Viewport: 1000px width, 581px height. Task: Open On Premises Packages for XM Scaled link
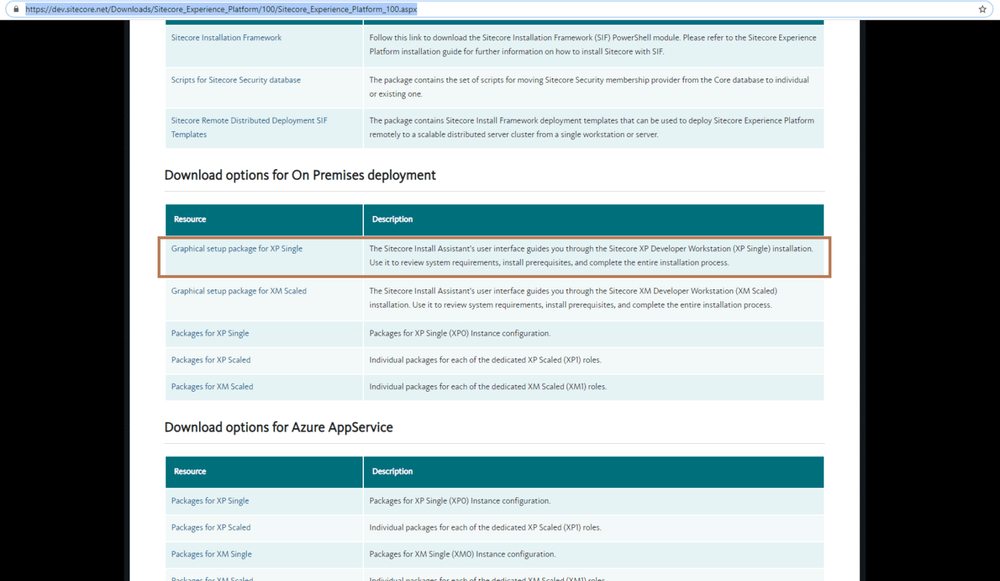(x=212, y=386)
